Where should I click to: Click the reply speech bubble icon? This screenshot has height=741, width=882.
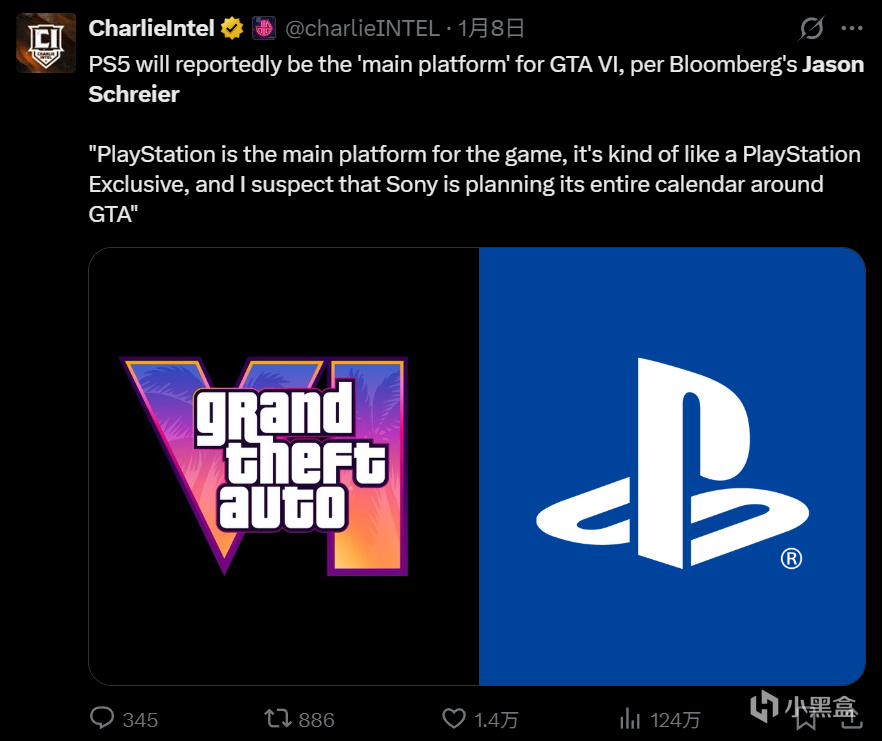coord(104,718)
